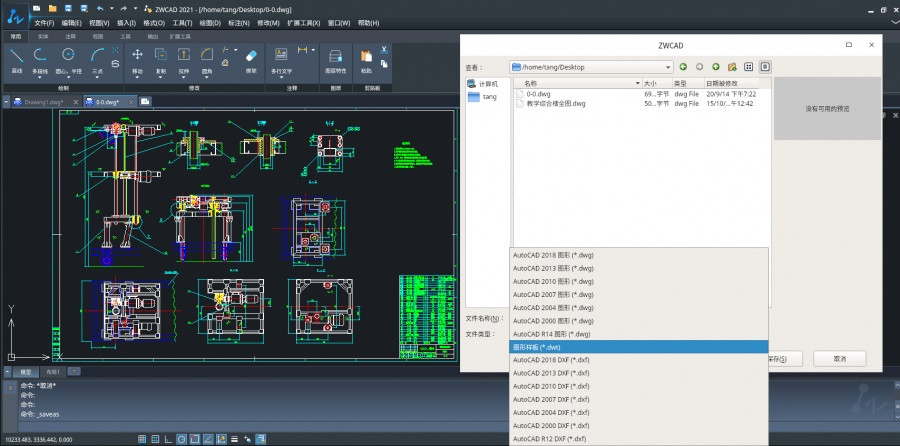Click the Erase tool icon
Screen dimensions: 900x446
[251, 57]
